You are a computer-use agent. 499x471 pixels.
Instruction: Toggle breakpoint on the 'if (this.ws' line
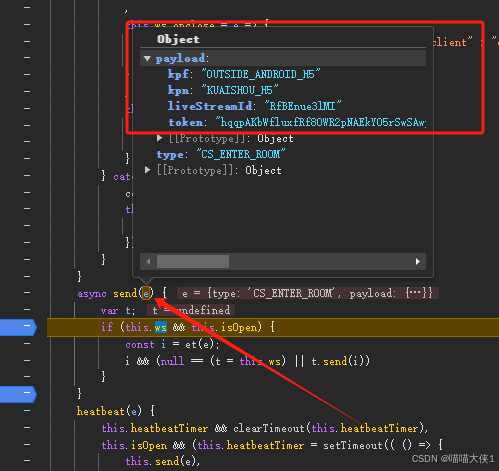(19, 327)
